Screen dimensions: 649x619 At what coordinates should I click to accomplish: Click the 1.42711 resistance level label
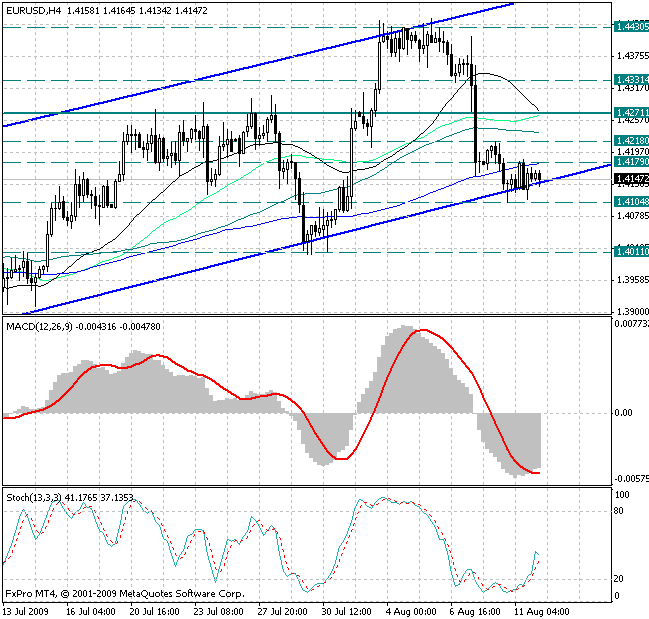pyautogui.click(x=631, y=113)
